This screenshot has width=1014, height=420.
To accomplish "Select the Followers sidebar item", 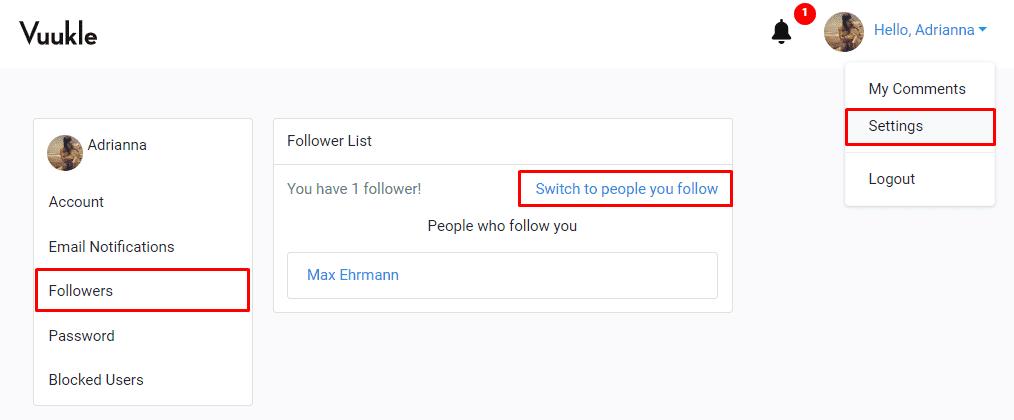I will [x=81, y=291].
